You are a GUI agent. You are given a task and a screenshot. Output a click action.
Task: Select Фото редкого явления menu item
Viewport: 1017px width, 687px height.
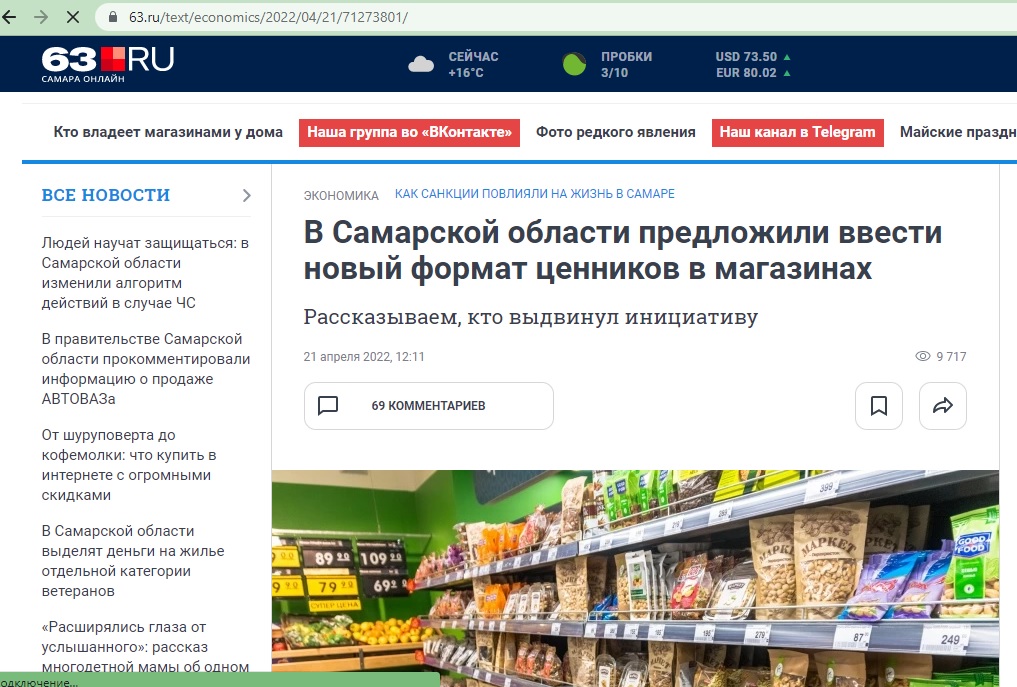click(615, 132)
